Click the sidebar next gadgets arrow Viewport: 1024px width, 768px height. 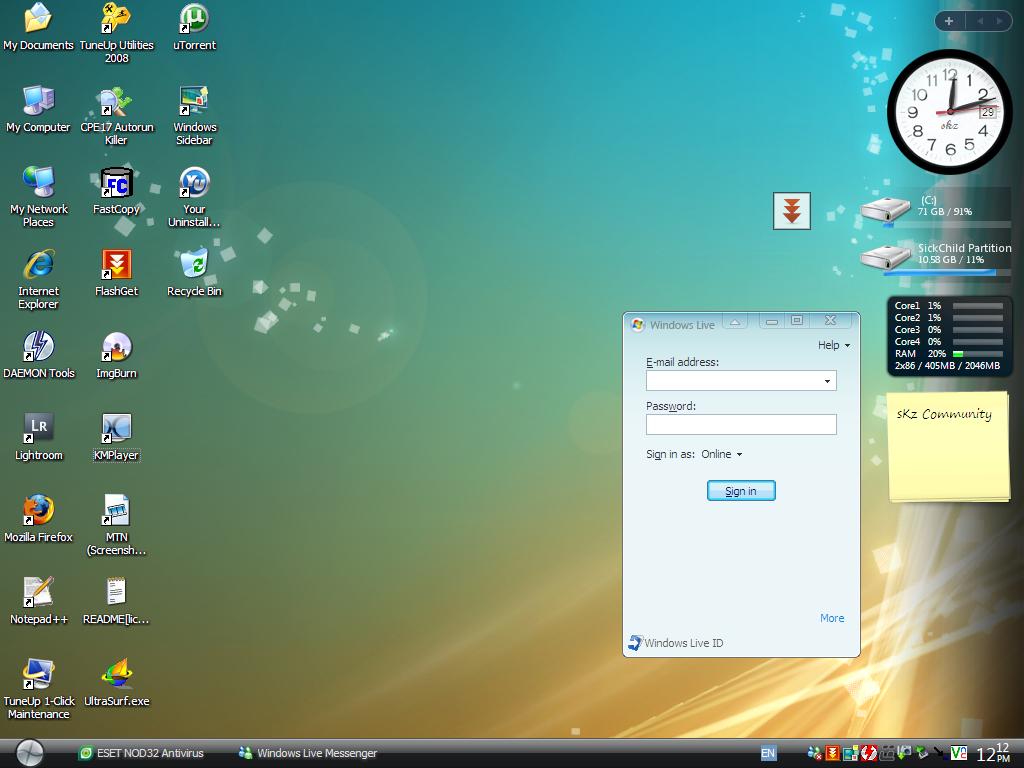pyautogui.click(x=999, y=21)
